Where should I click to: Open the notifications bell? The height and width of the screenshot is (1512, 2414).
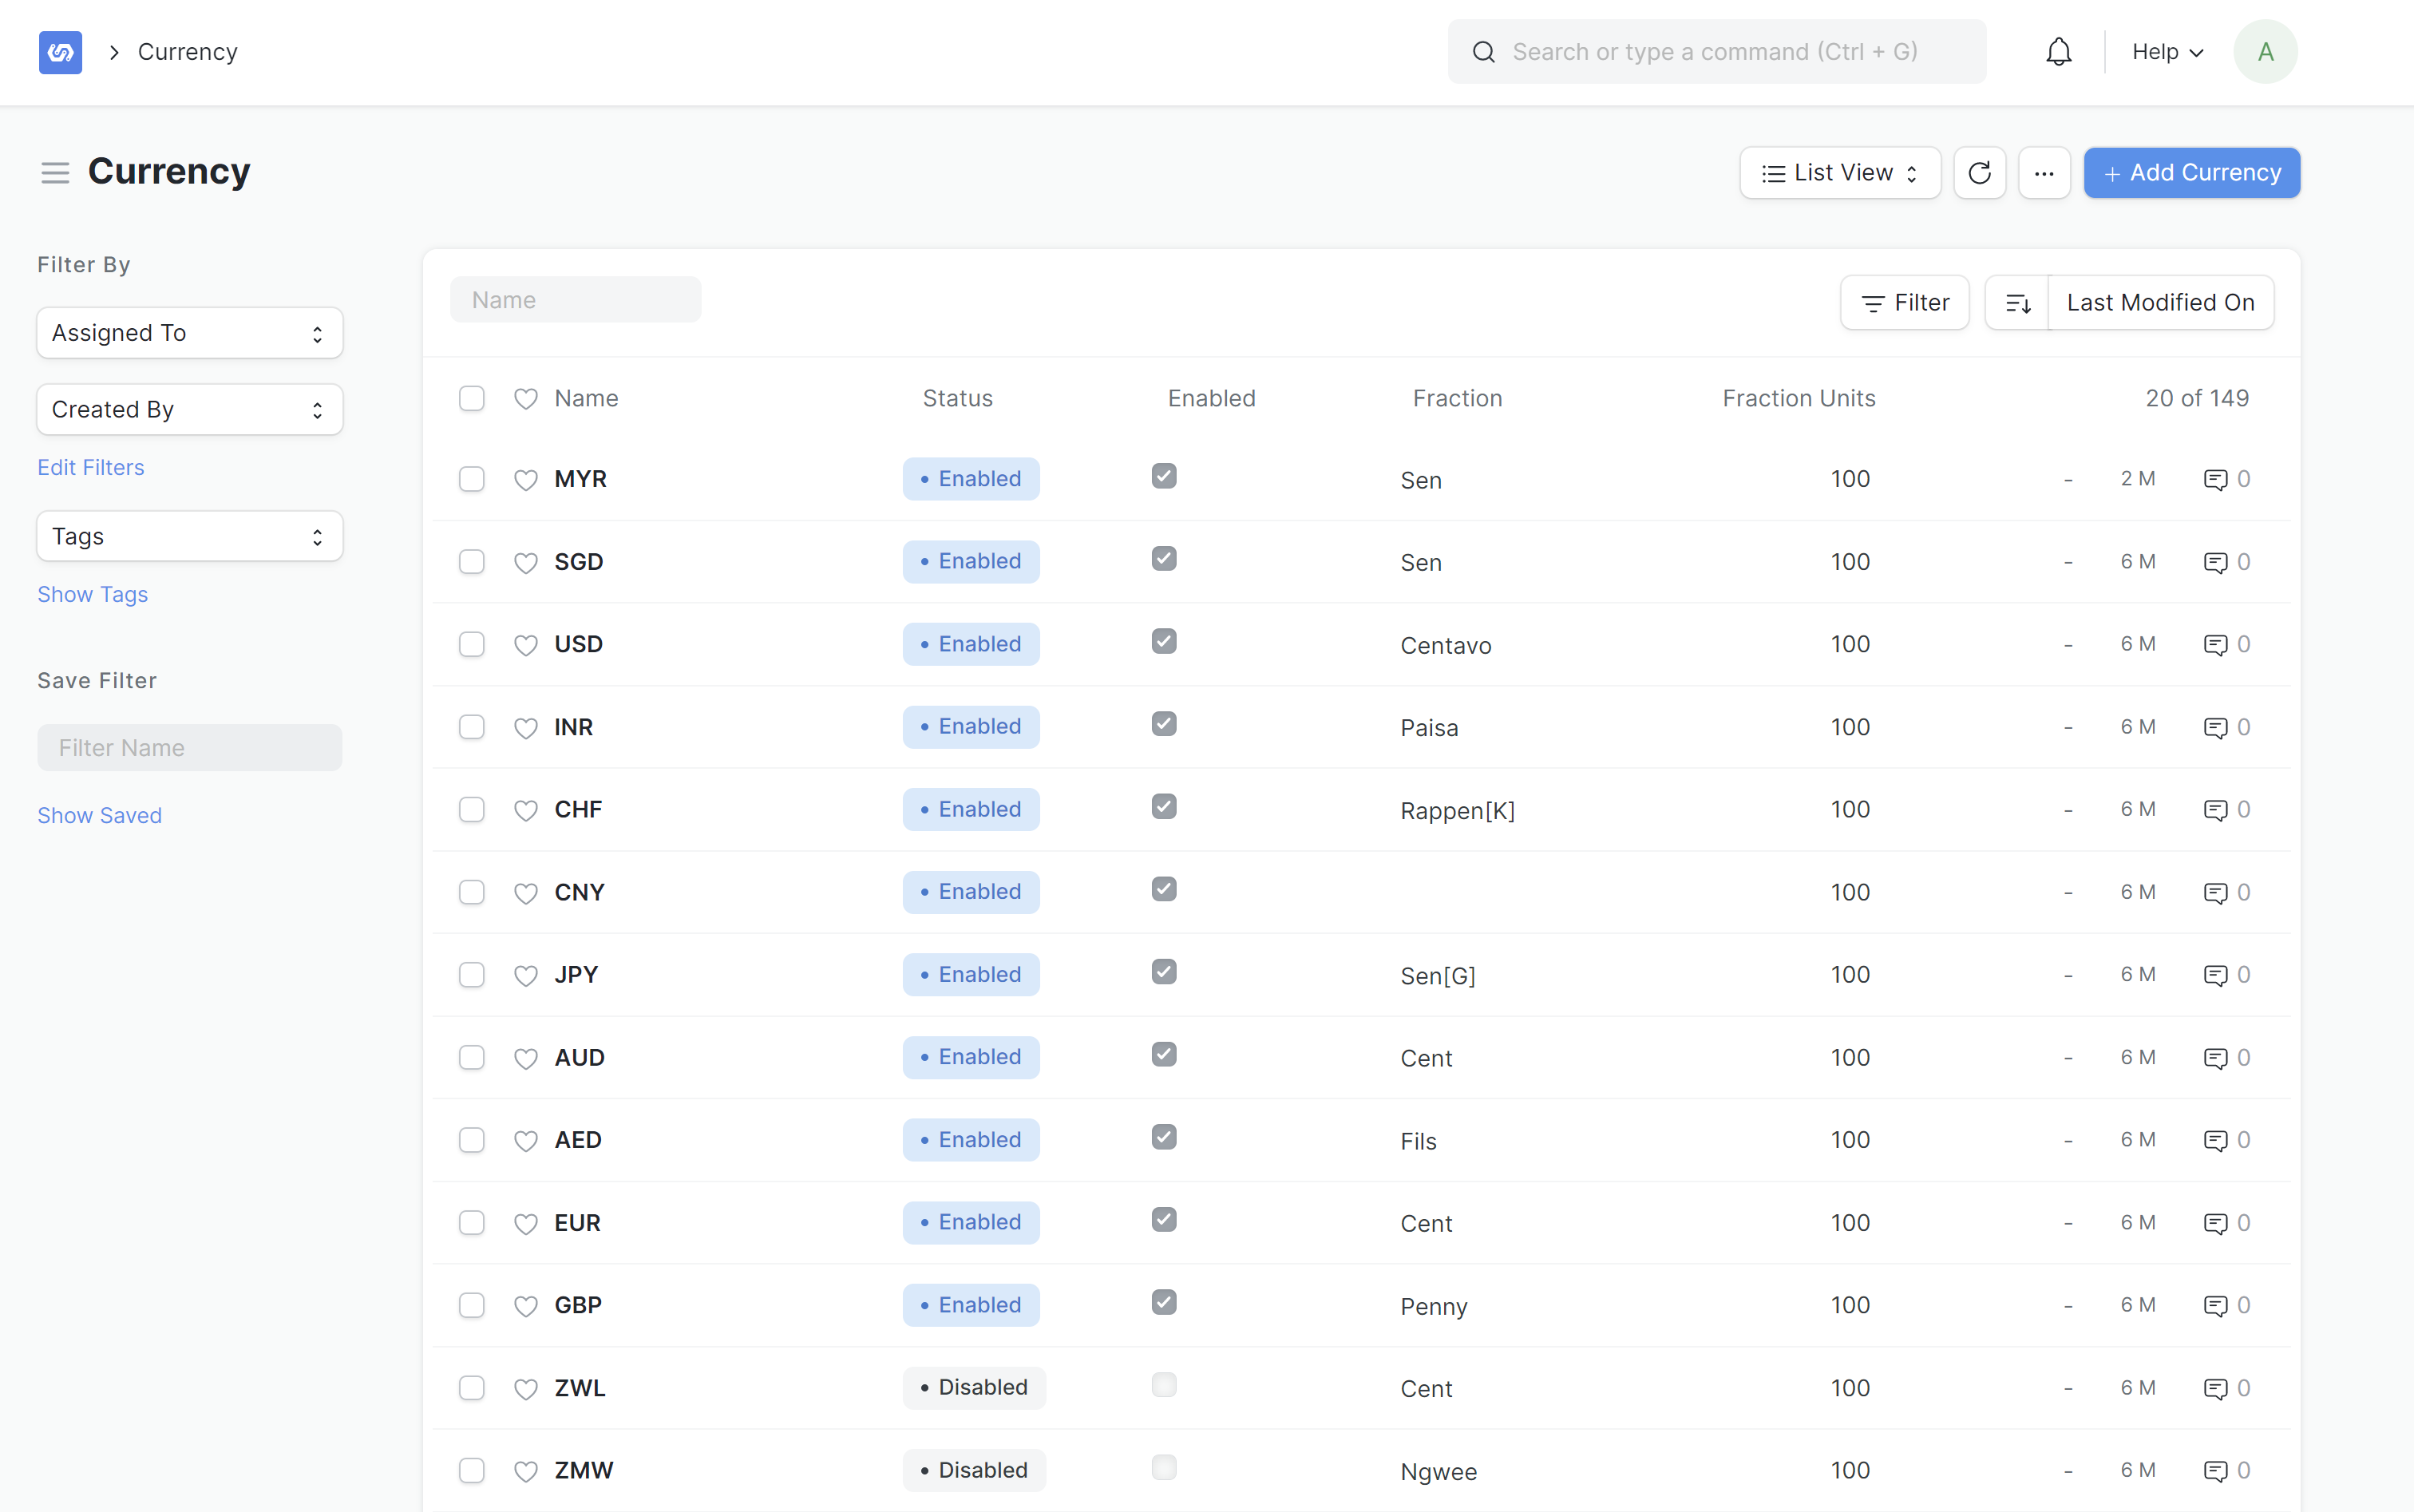2058,52
